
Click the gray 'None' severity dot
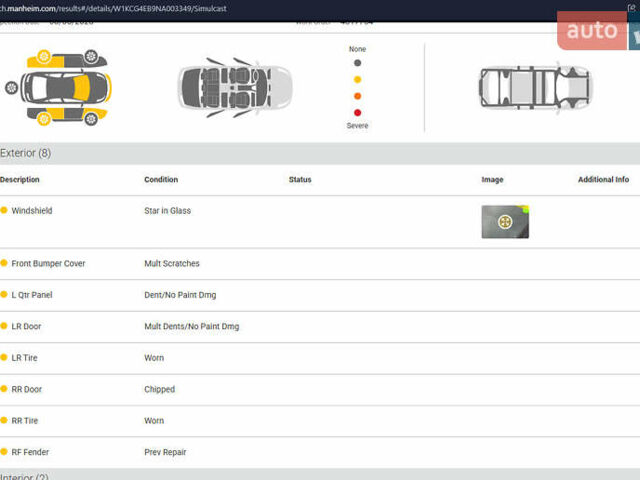[x=357, y=63]
